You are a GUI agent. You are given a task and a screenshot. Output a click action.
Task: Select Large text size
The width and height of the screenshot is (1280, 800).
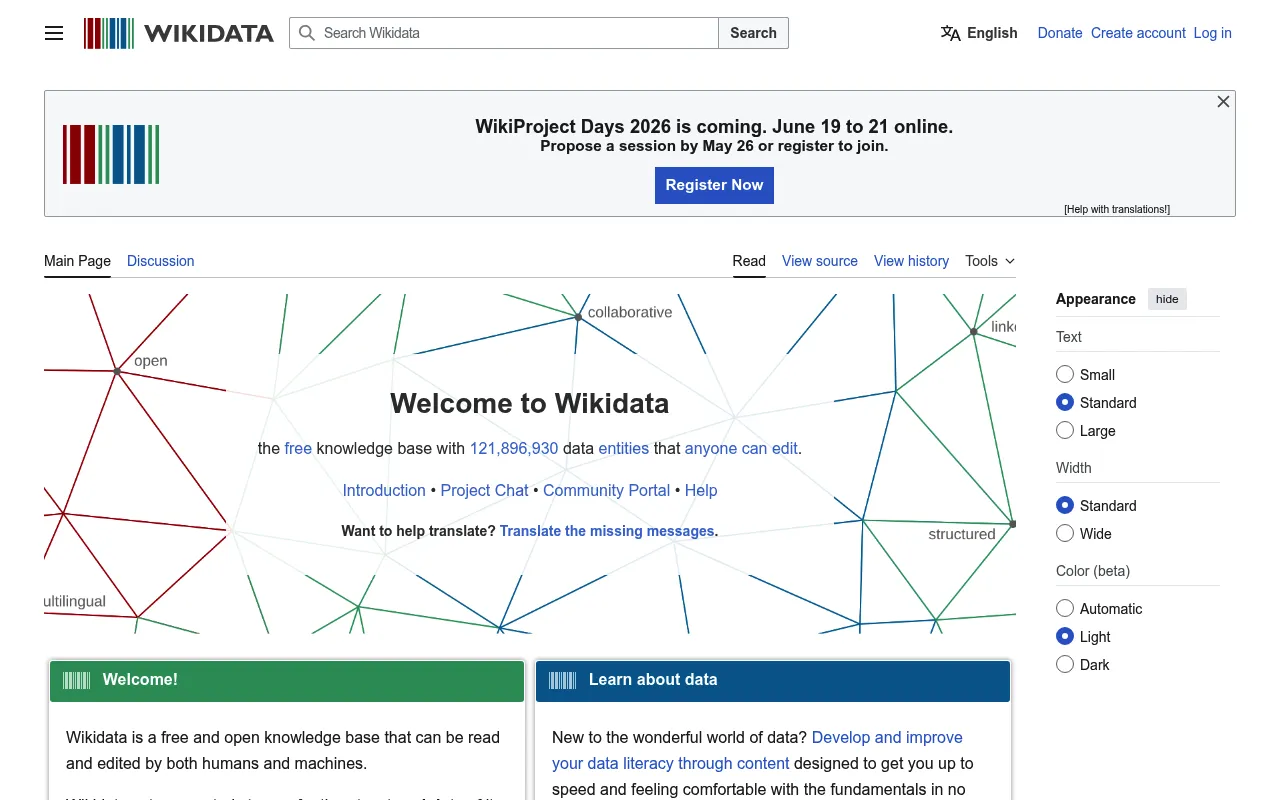click(x=1065, y=431)
